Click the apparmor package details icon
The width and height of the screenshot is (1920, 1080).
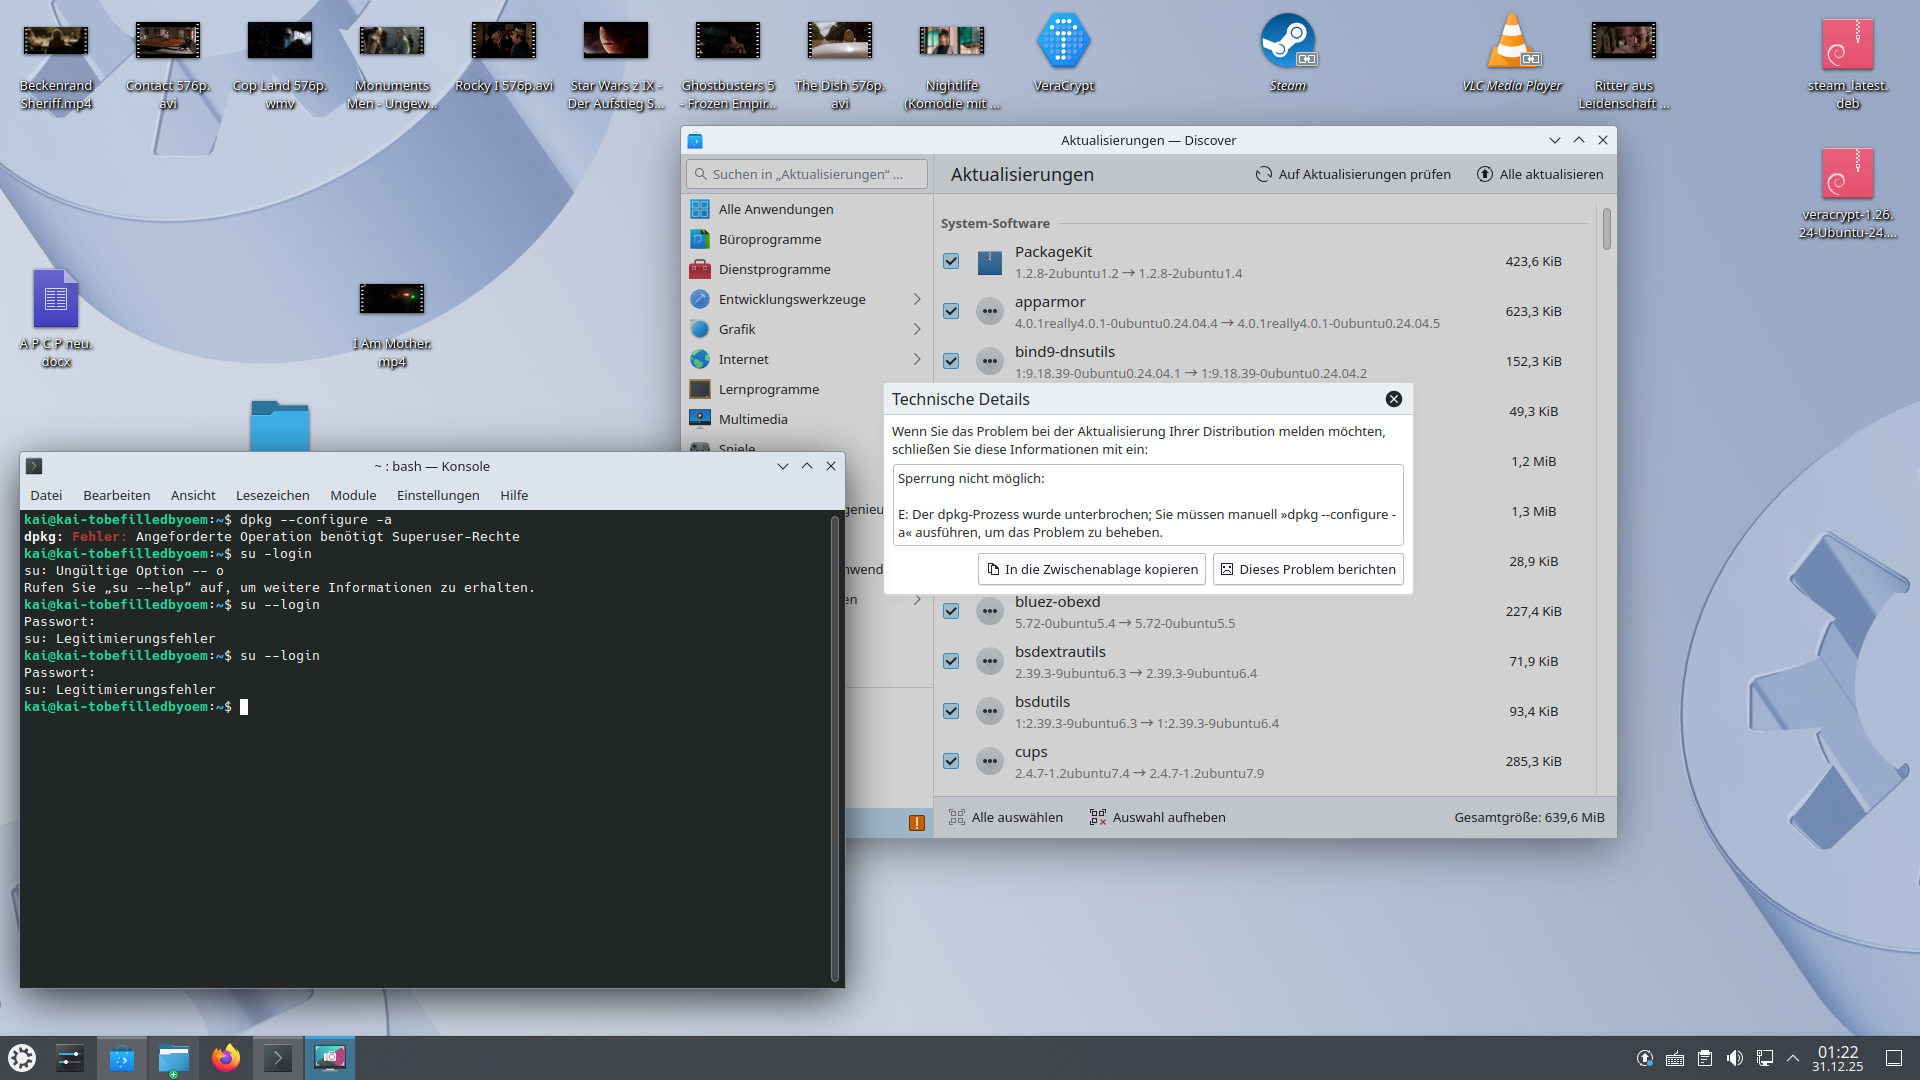tap(989, 311)
